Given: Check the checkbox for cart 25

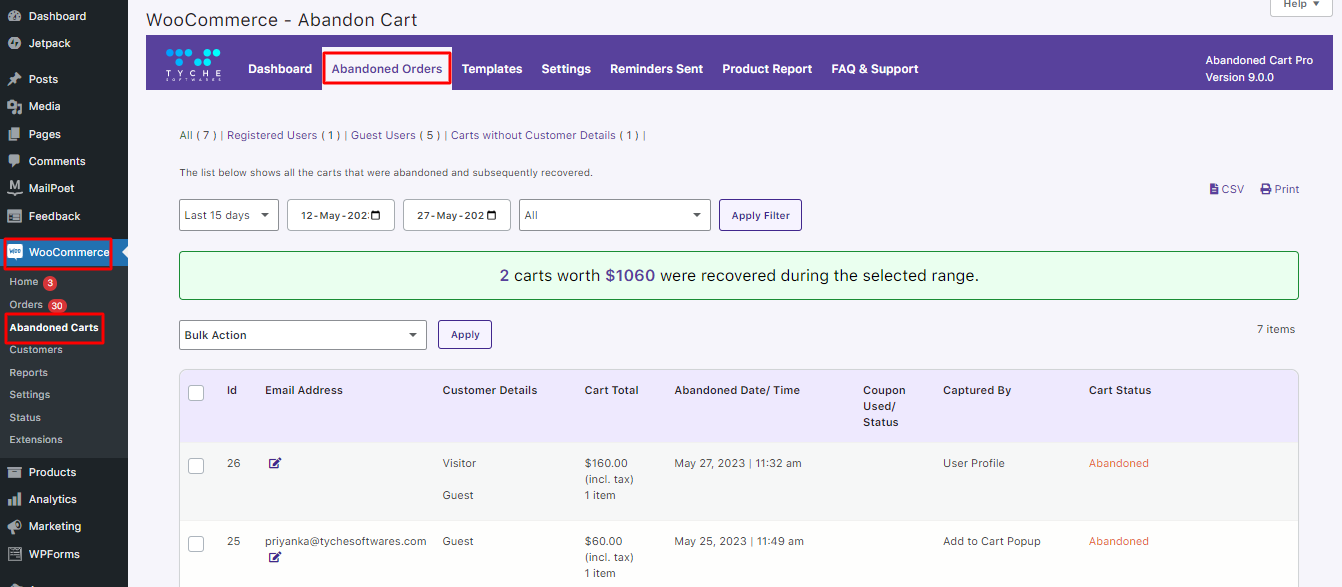Looking at the screenshot, I should tap(196, 541).
